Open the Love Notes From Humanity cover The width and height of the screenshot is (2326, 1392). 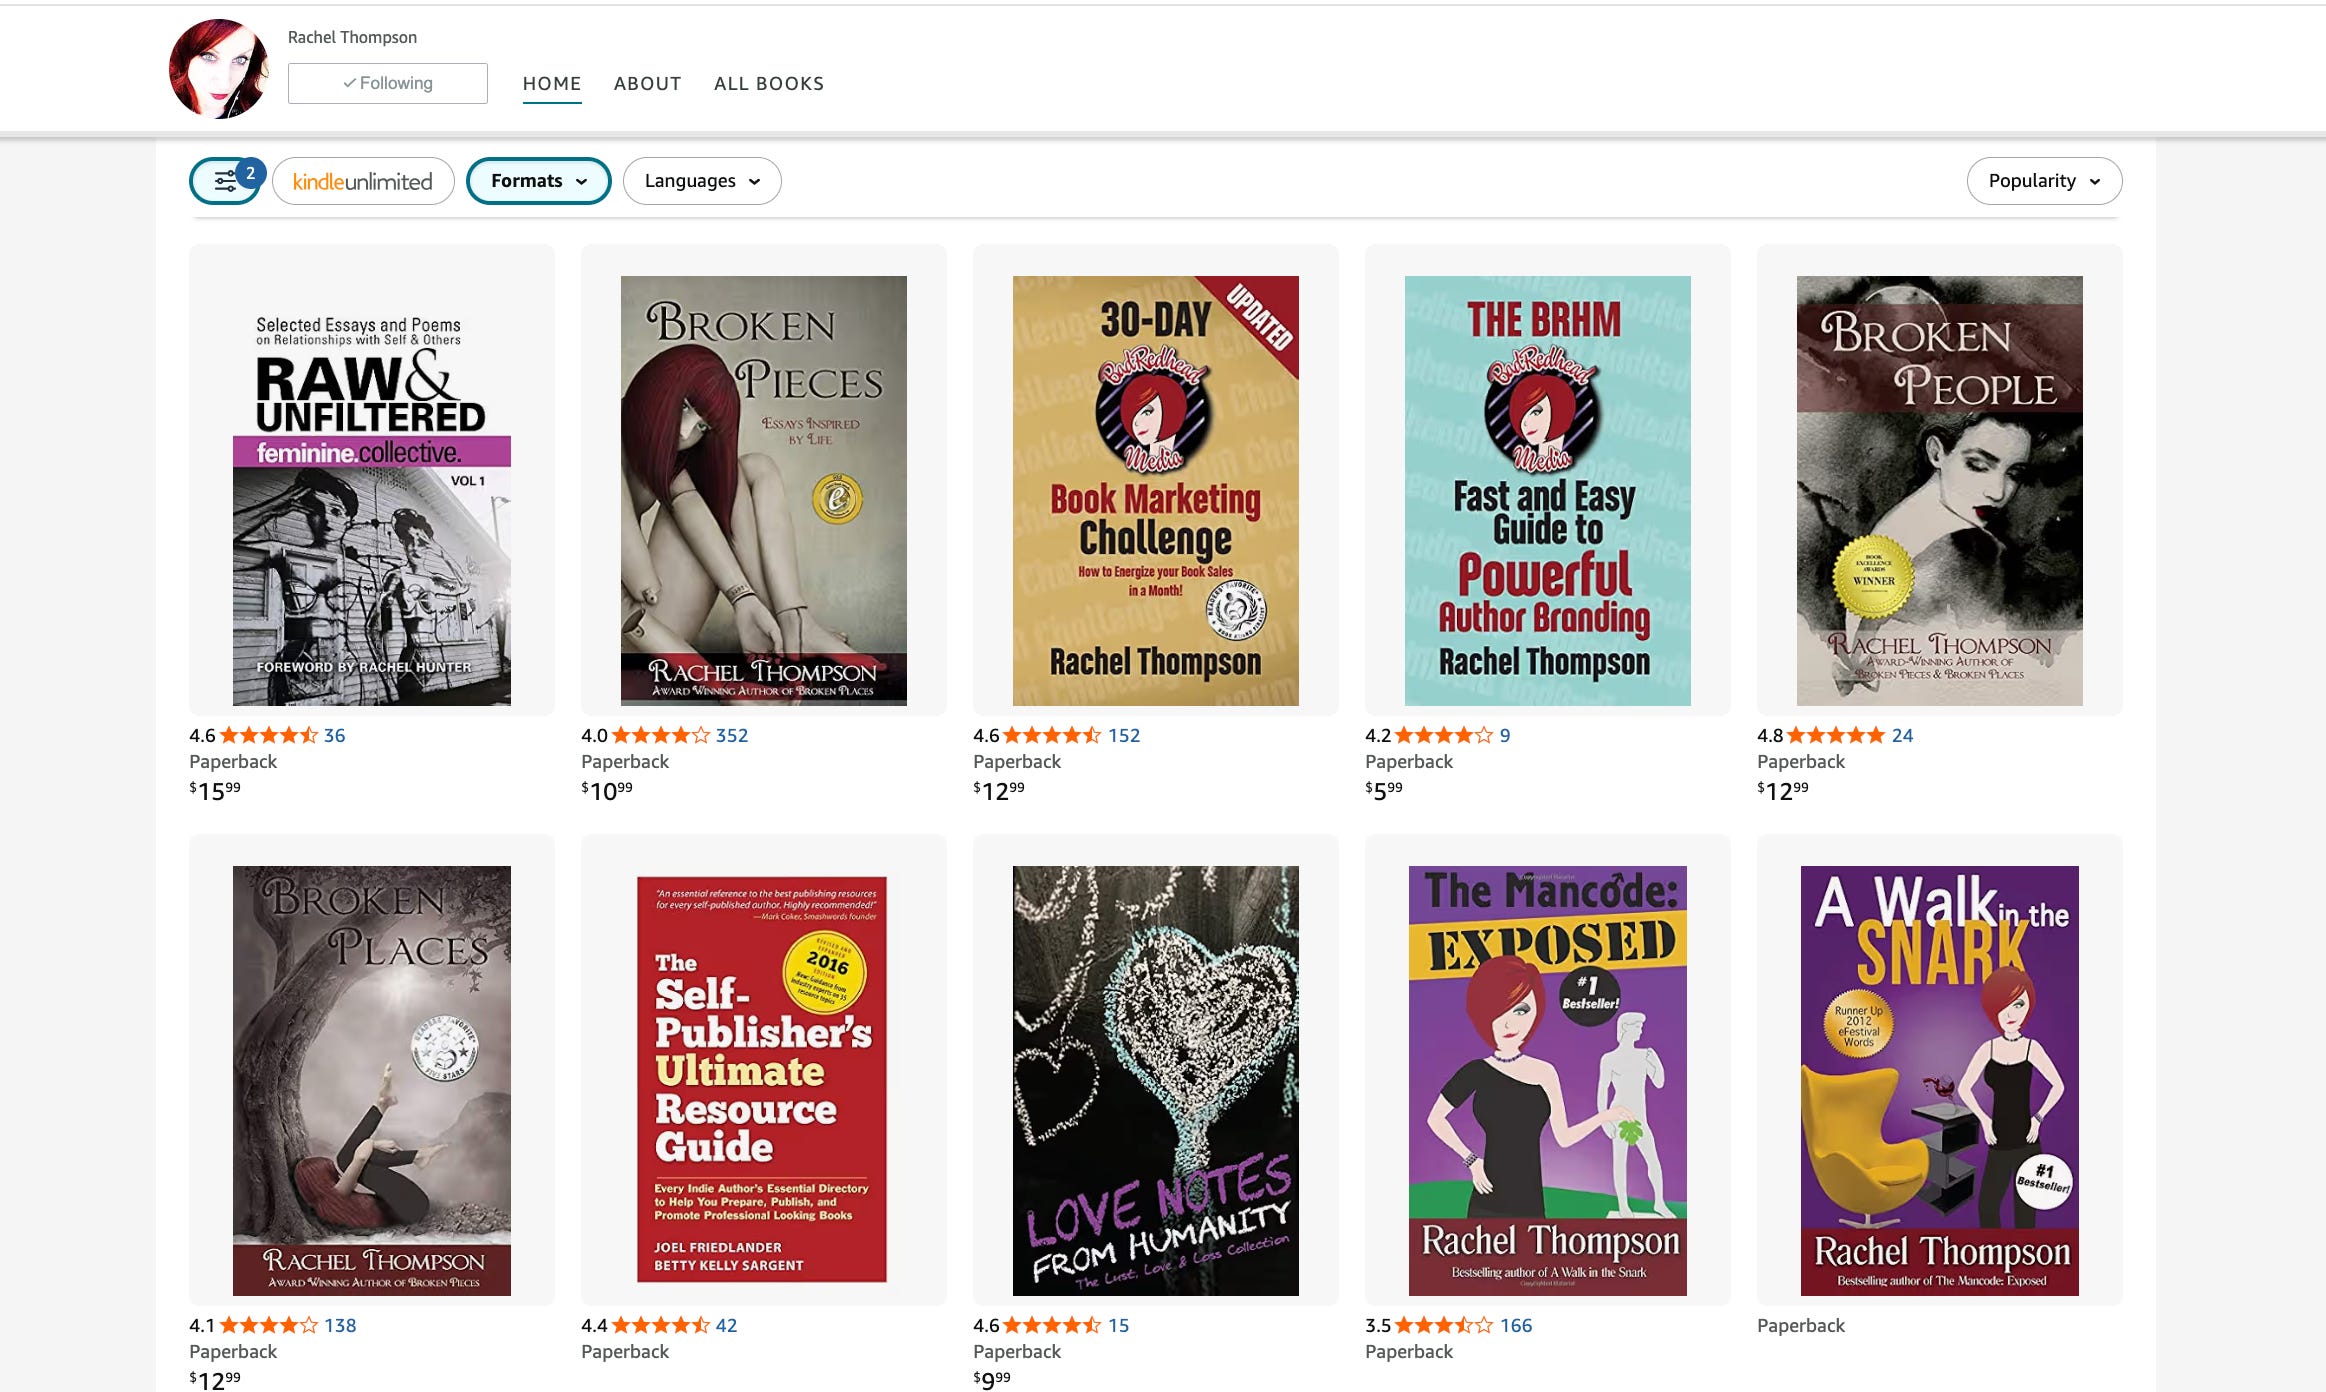pos(1156,1081)
